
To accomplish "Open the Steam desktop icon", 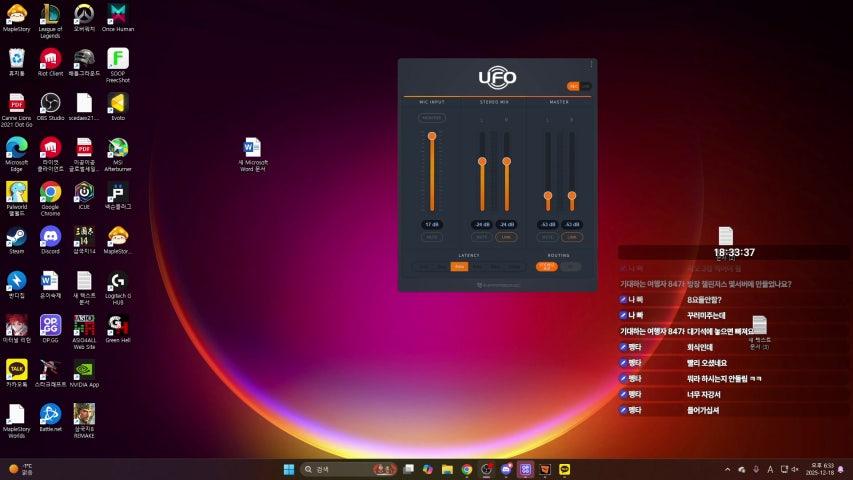I will pyautogui.click(x=16, y=236).
